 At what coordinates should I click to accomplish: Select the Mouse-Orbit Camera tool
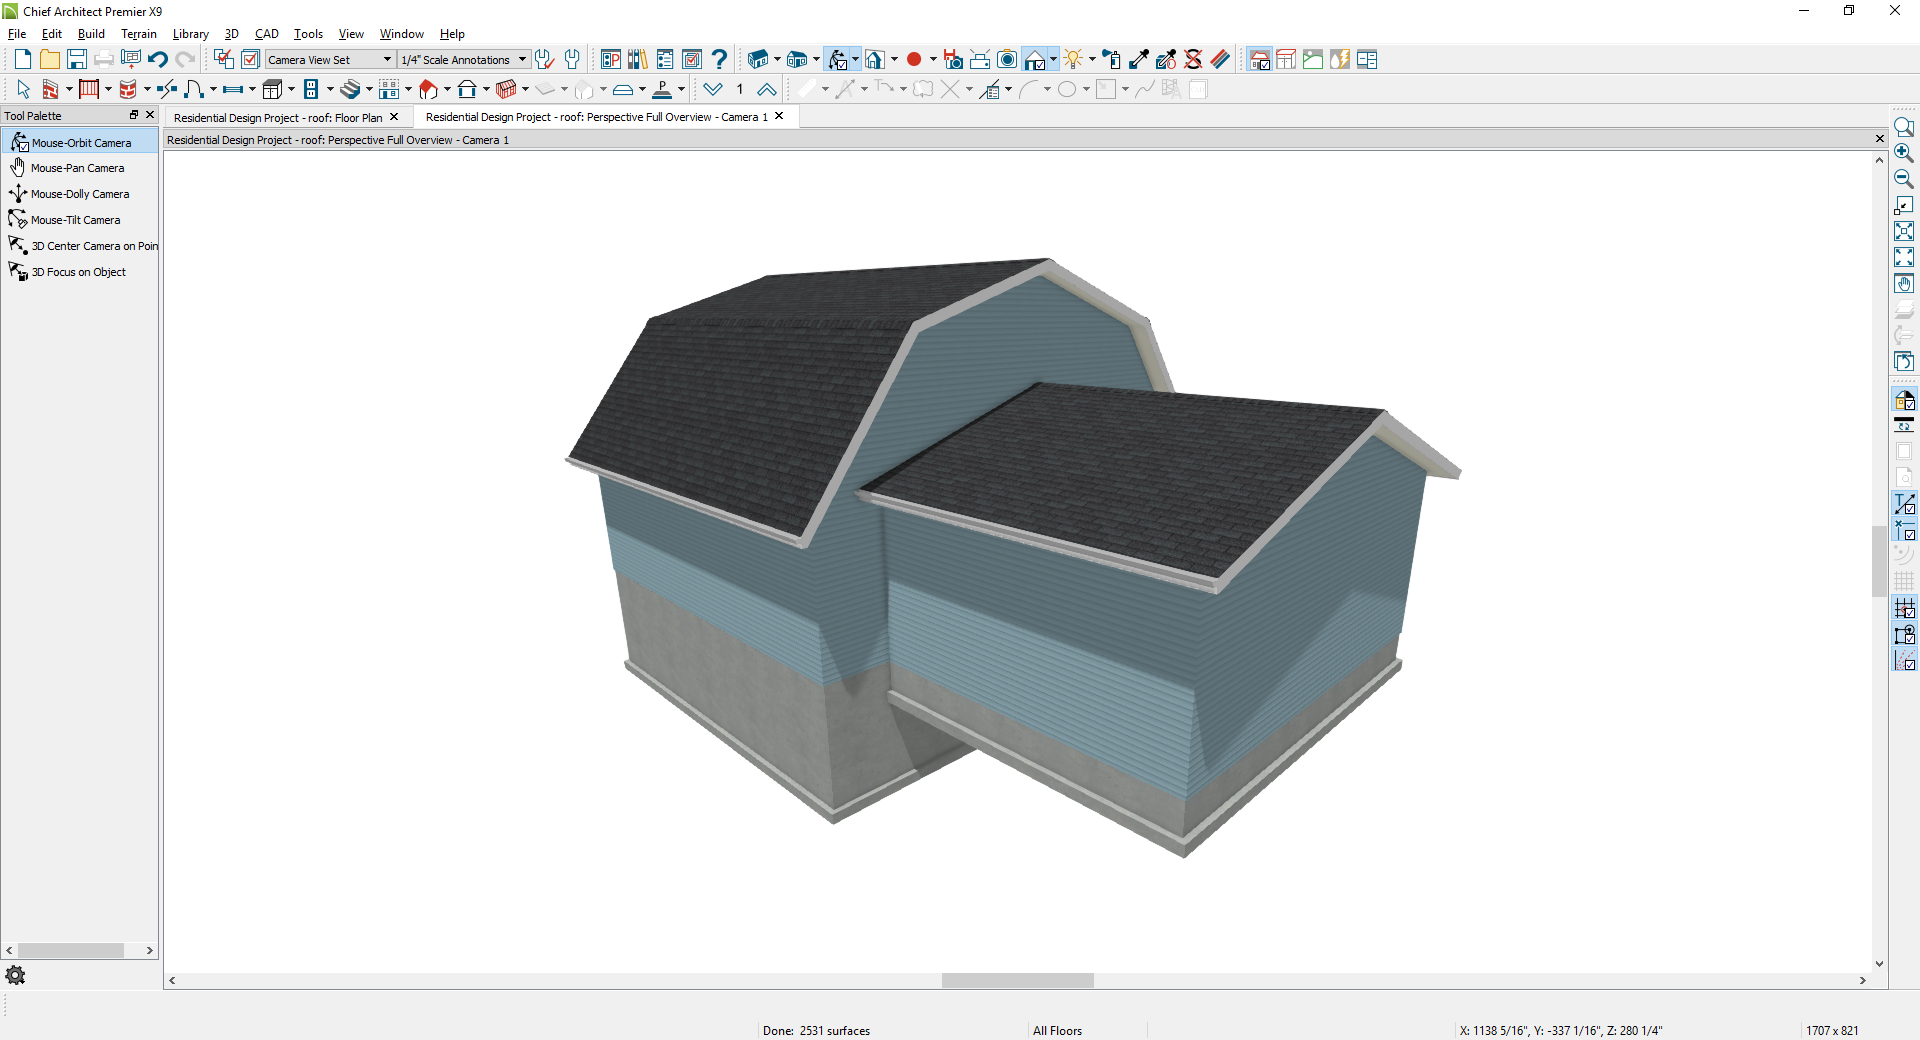(x=80, y=142)
